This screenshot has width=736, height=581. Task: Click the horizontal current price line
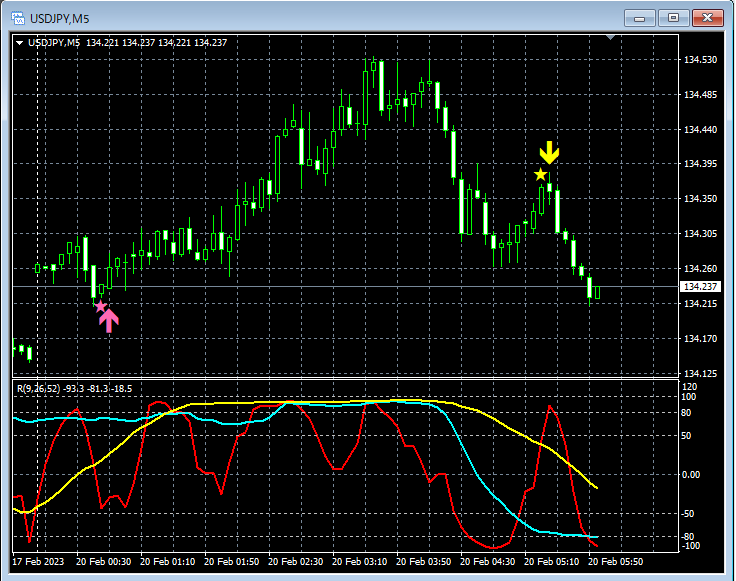click(345, 286)
